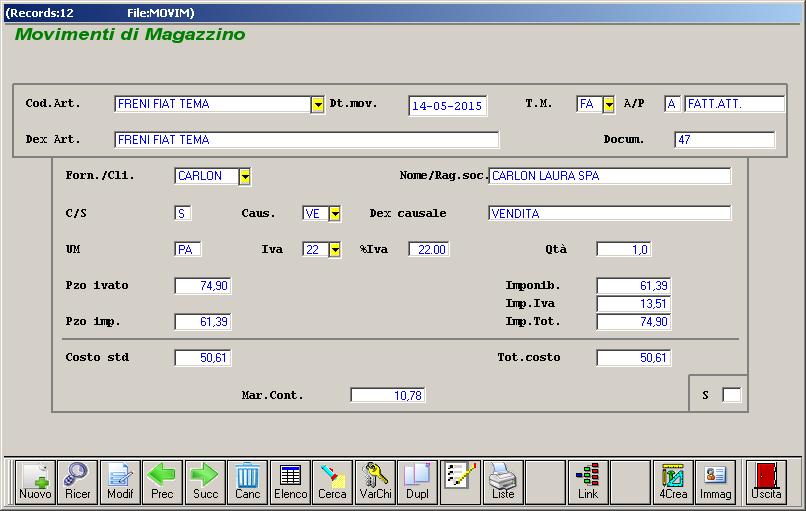Click the Pzo imp. price field
The image size is (806, 511).
[x=203, y=322]
